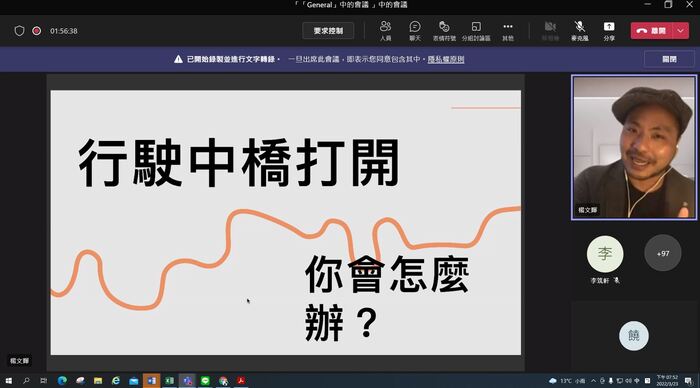The width and height of the screenshot is (700, 388).
Task: Click the system tray microphone icon
Action: click(x=611, y=381)
